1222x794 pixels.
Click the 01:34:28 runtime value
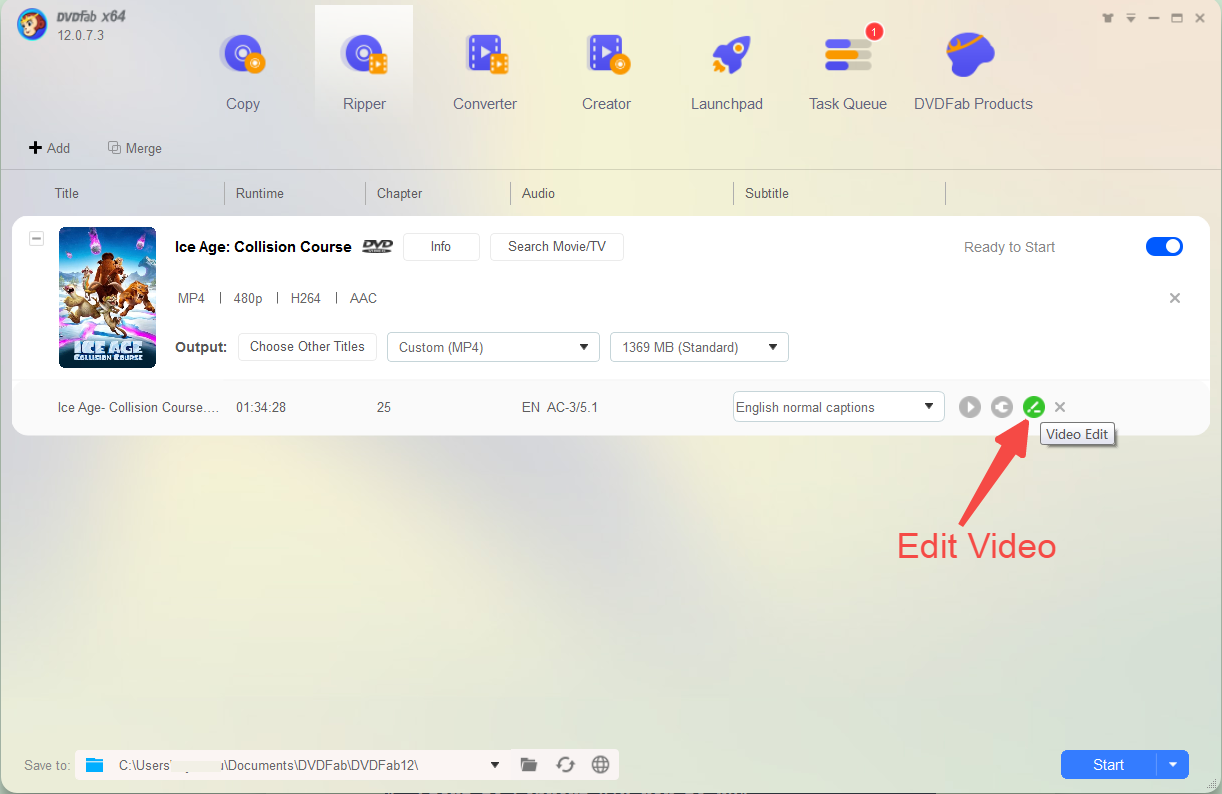pyautogui.click(x=261, y=407)
